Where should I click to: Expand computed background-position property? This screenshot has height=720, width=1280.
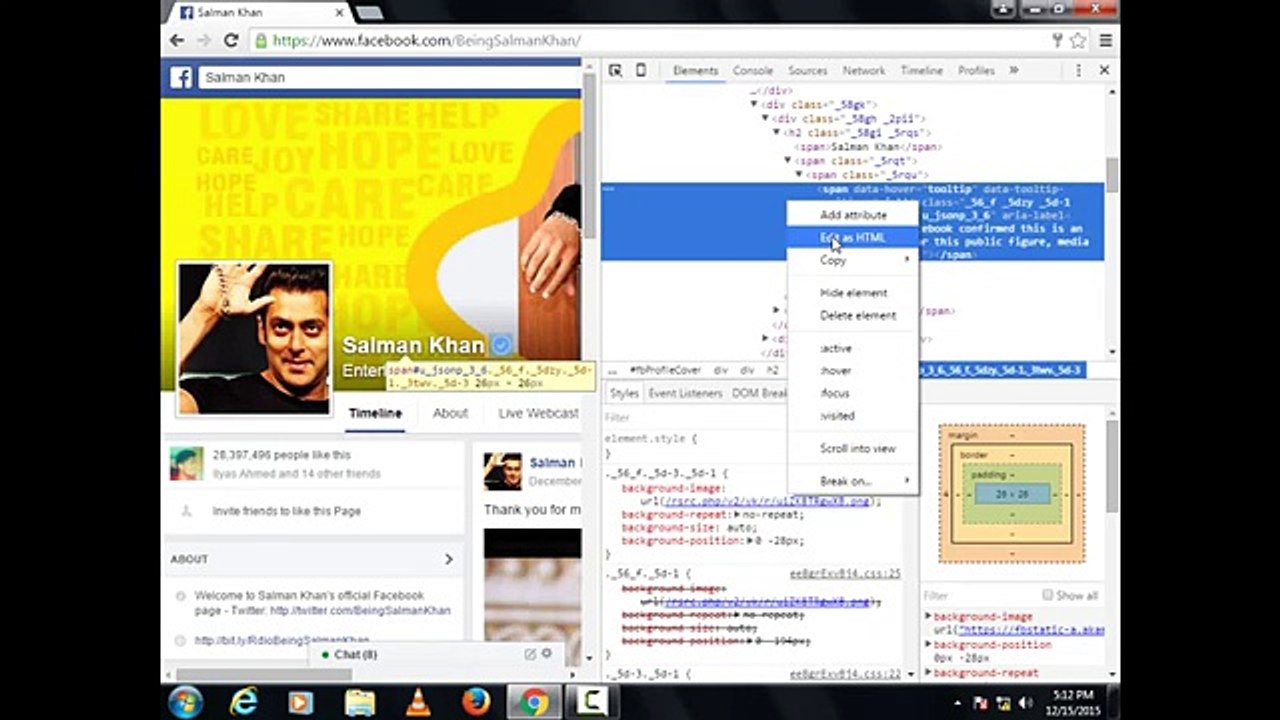(928, 645)
